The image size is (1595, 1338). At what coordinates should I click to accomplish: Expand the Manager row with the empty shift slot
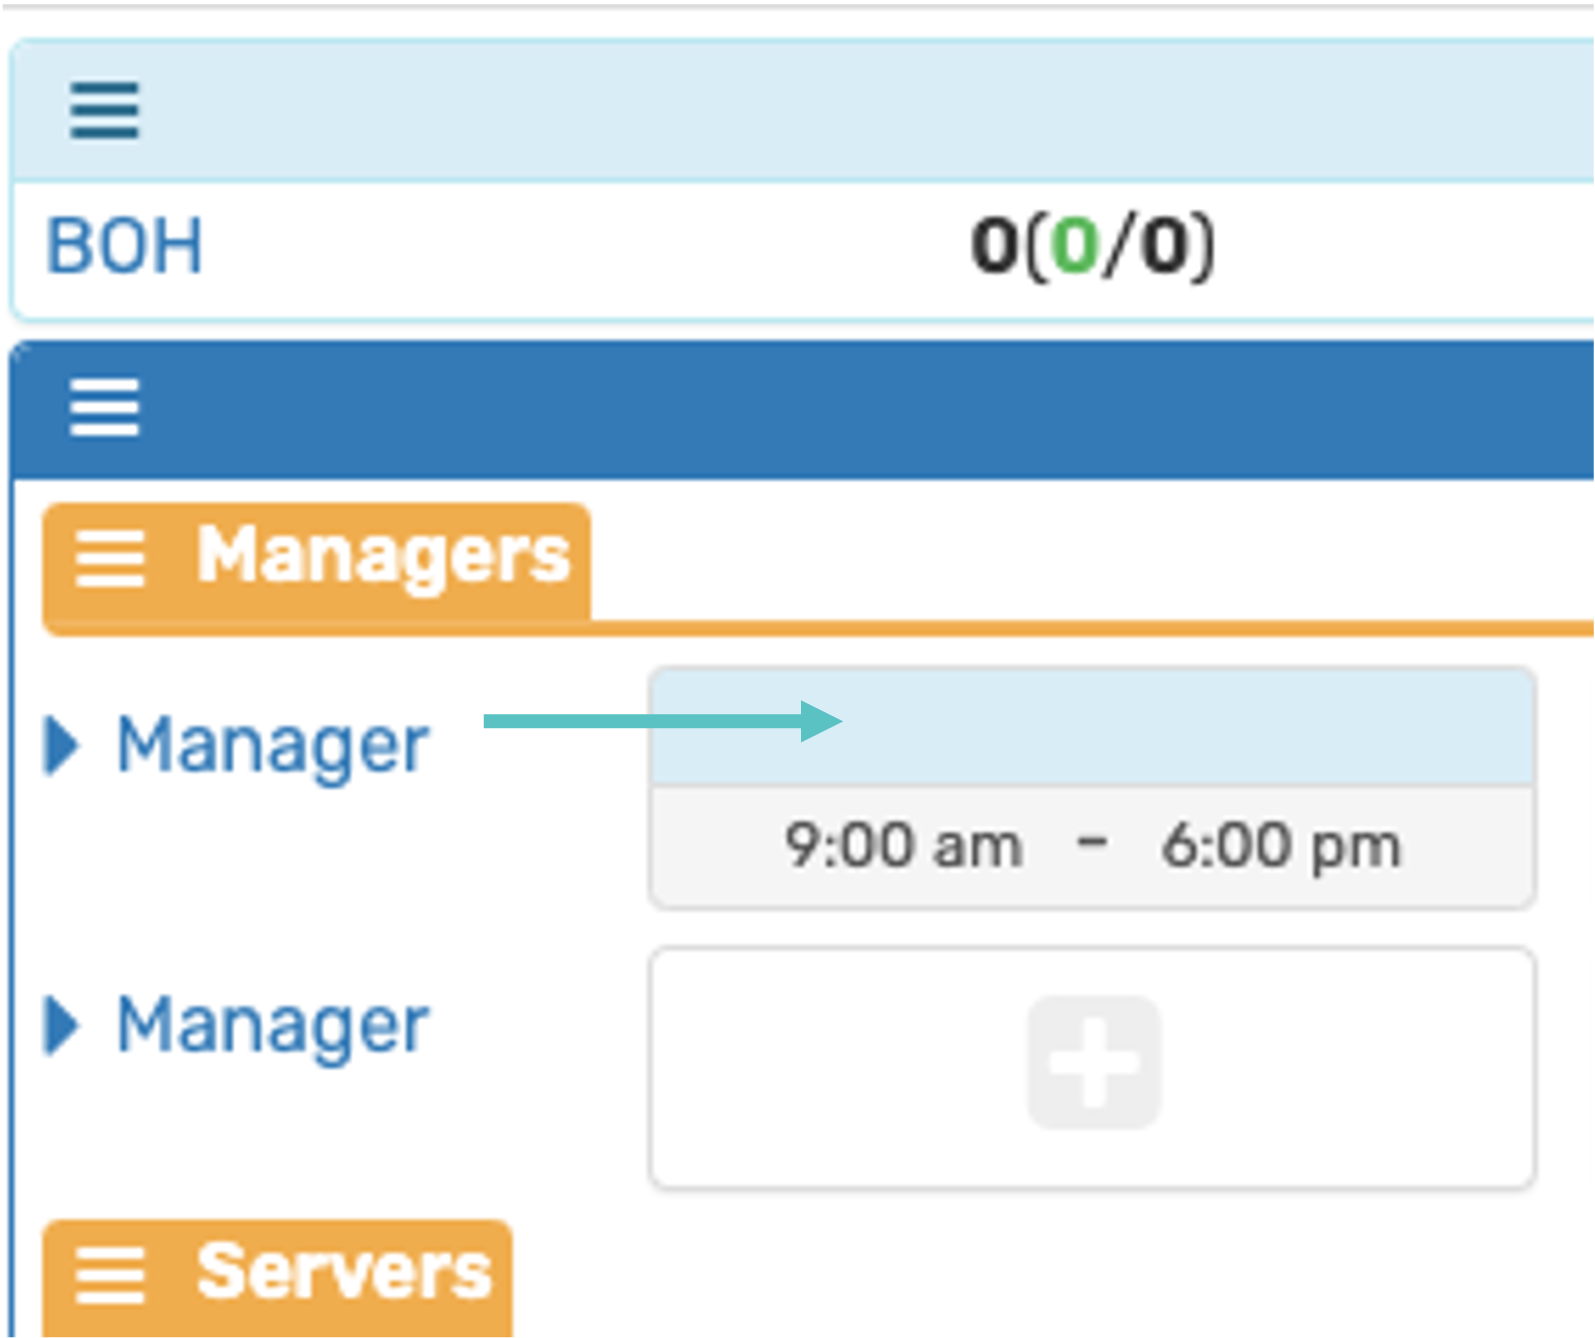click(62, 1026)
